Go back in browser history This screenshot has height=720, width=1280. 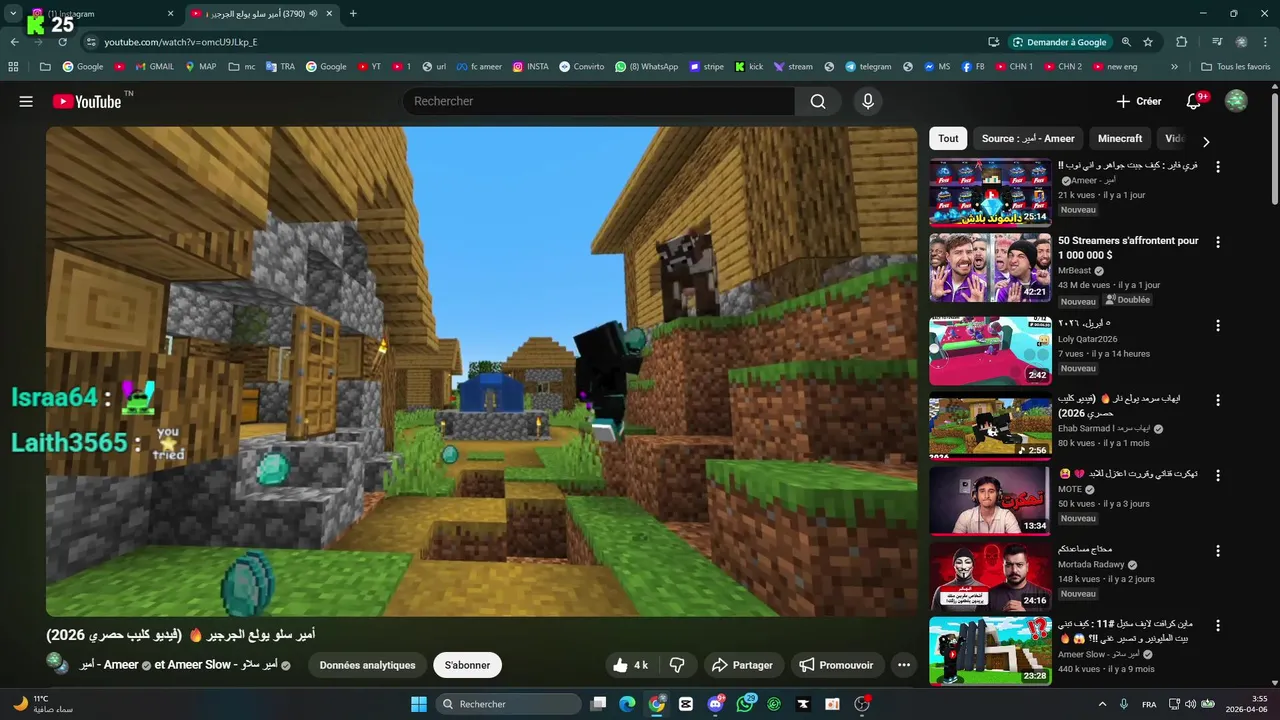tap(14, 42)
